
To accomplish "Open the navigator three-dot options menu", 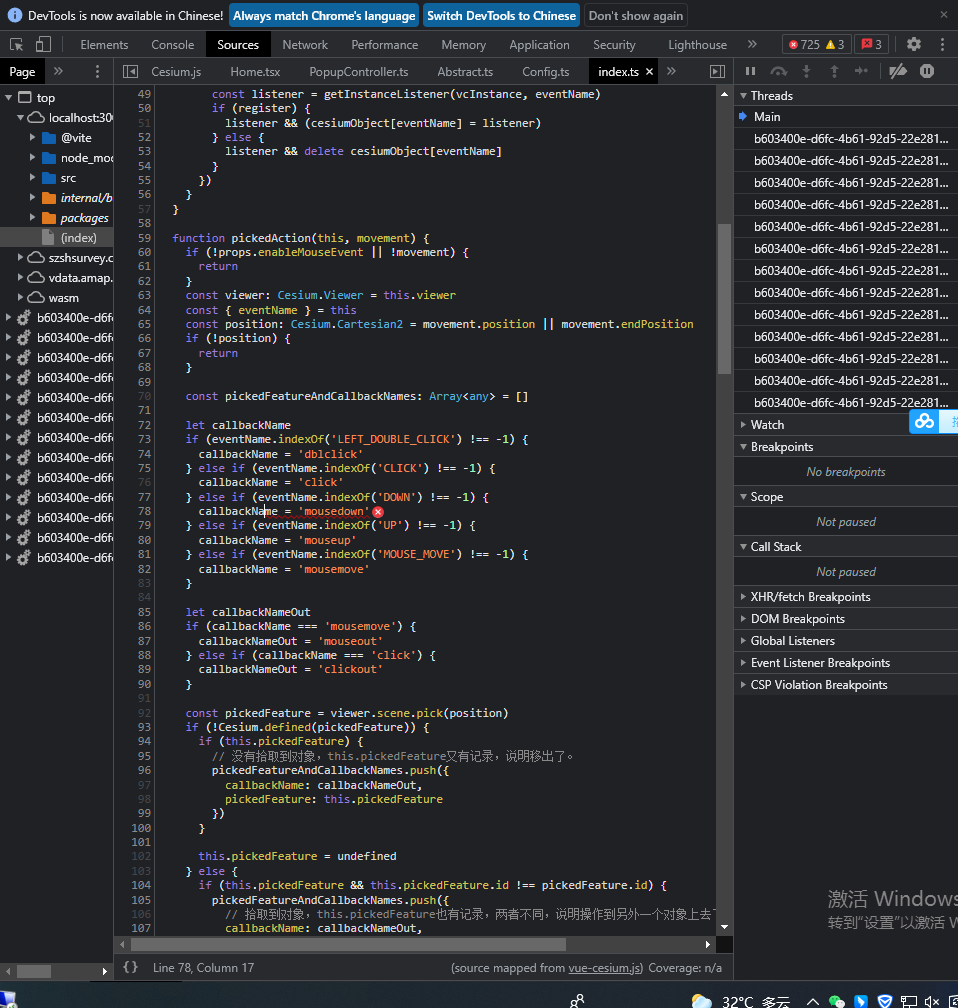I will [x=97, y=71].
